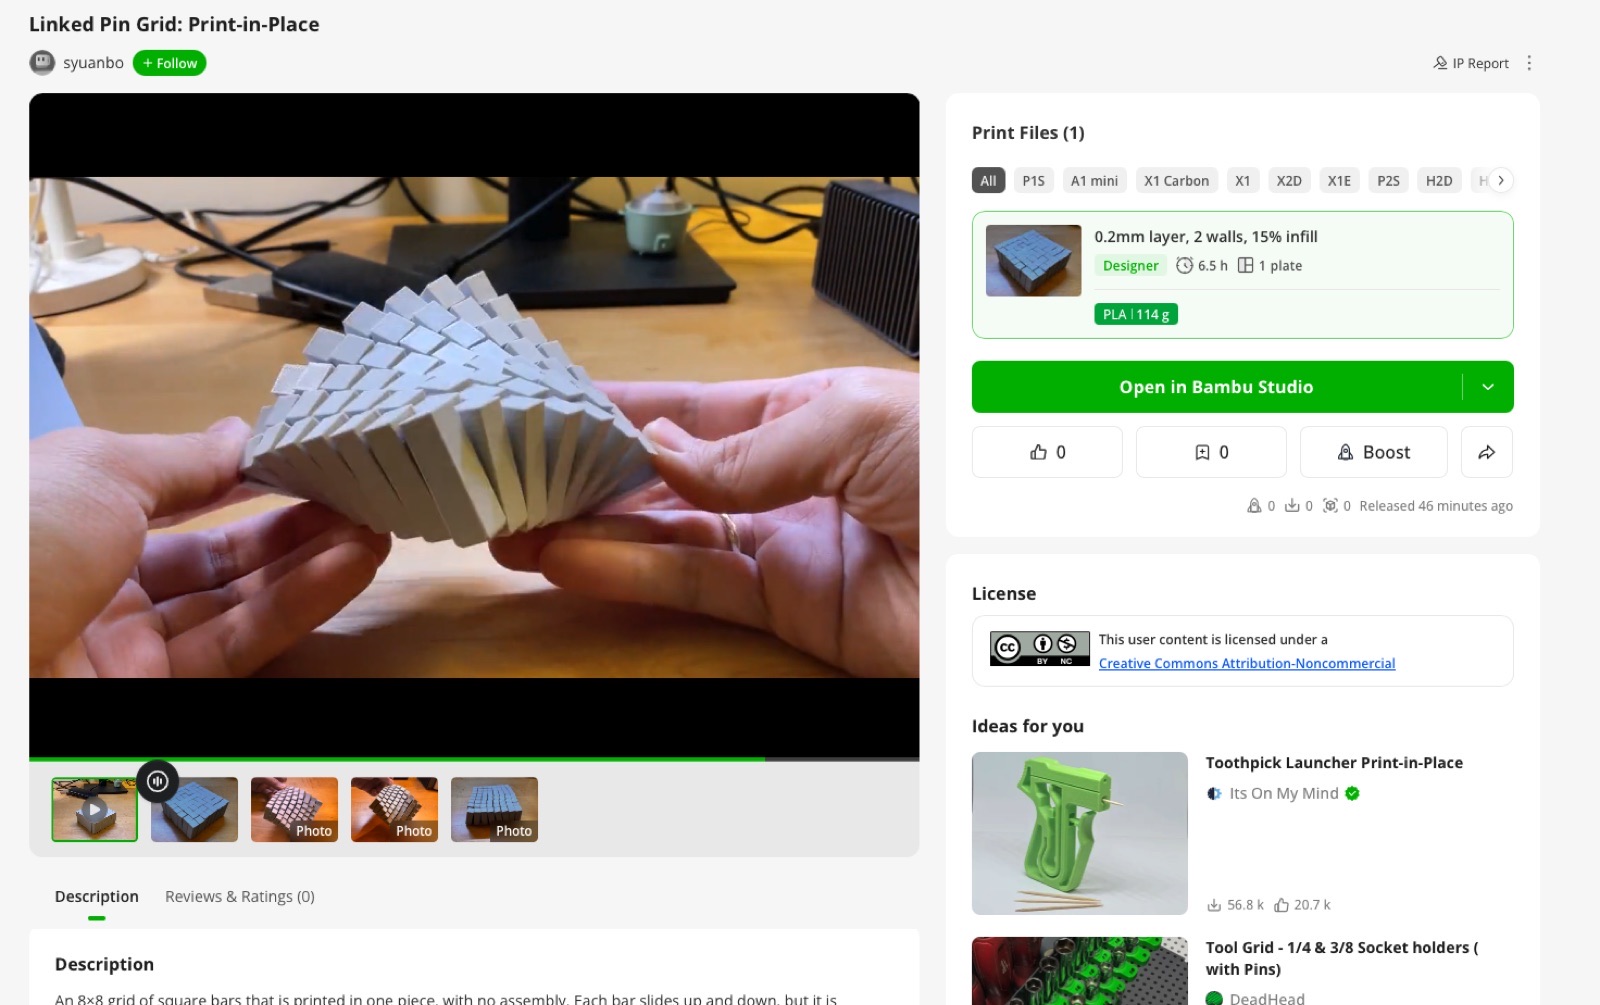Filter print files by All printers
The height and width of the screenshot is (1005, 1600).
tap(988, 180)
